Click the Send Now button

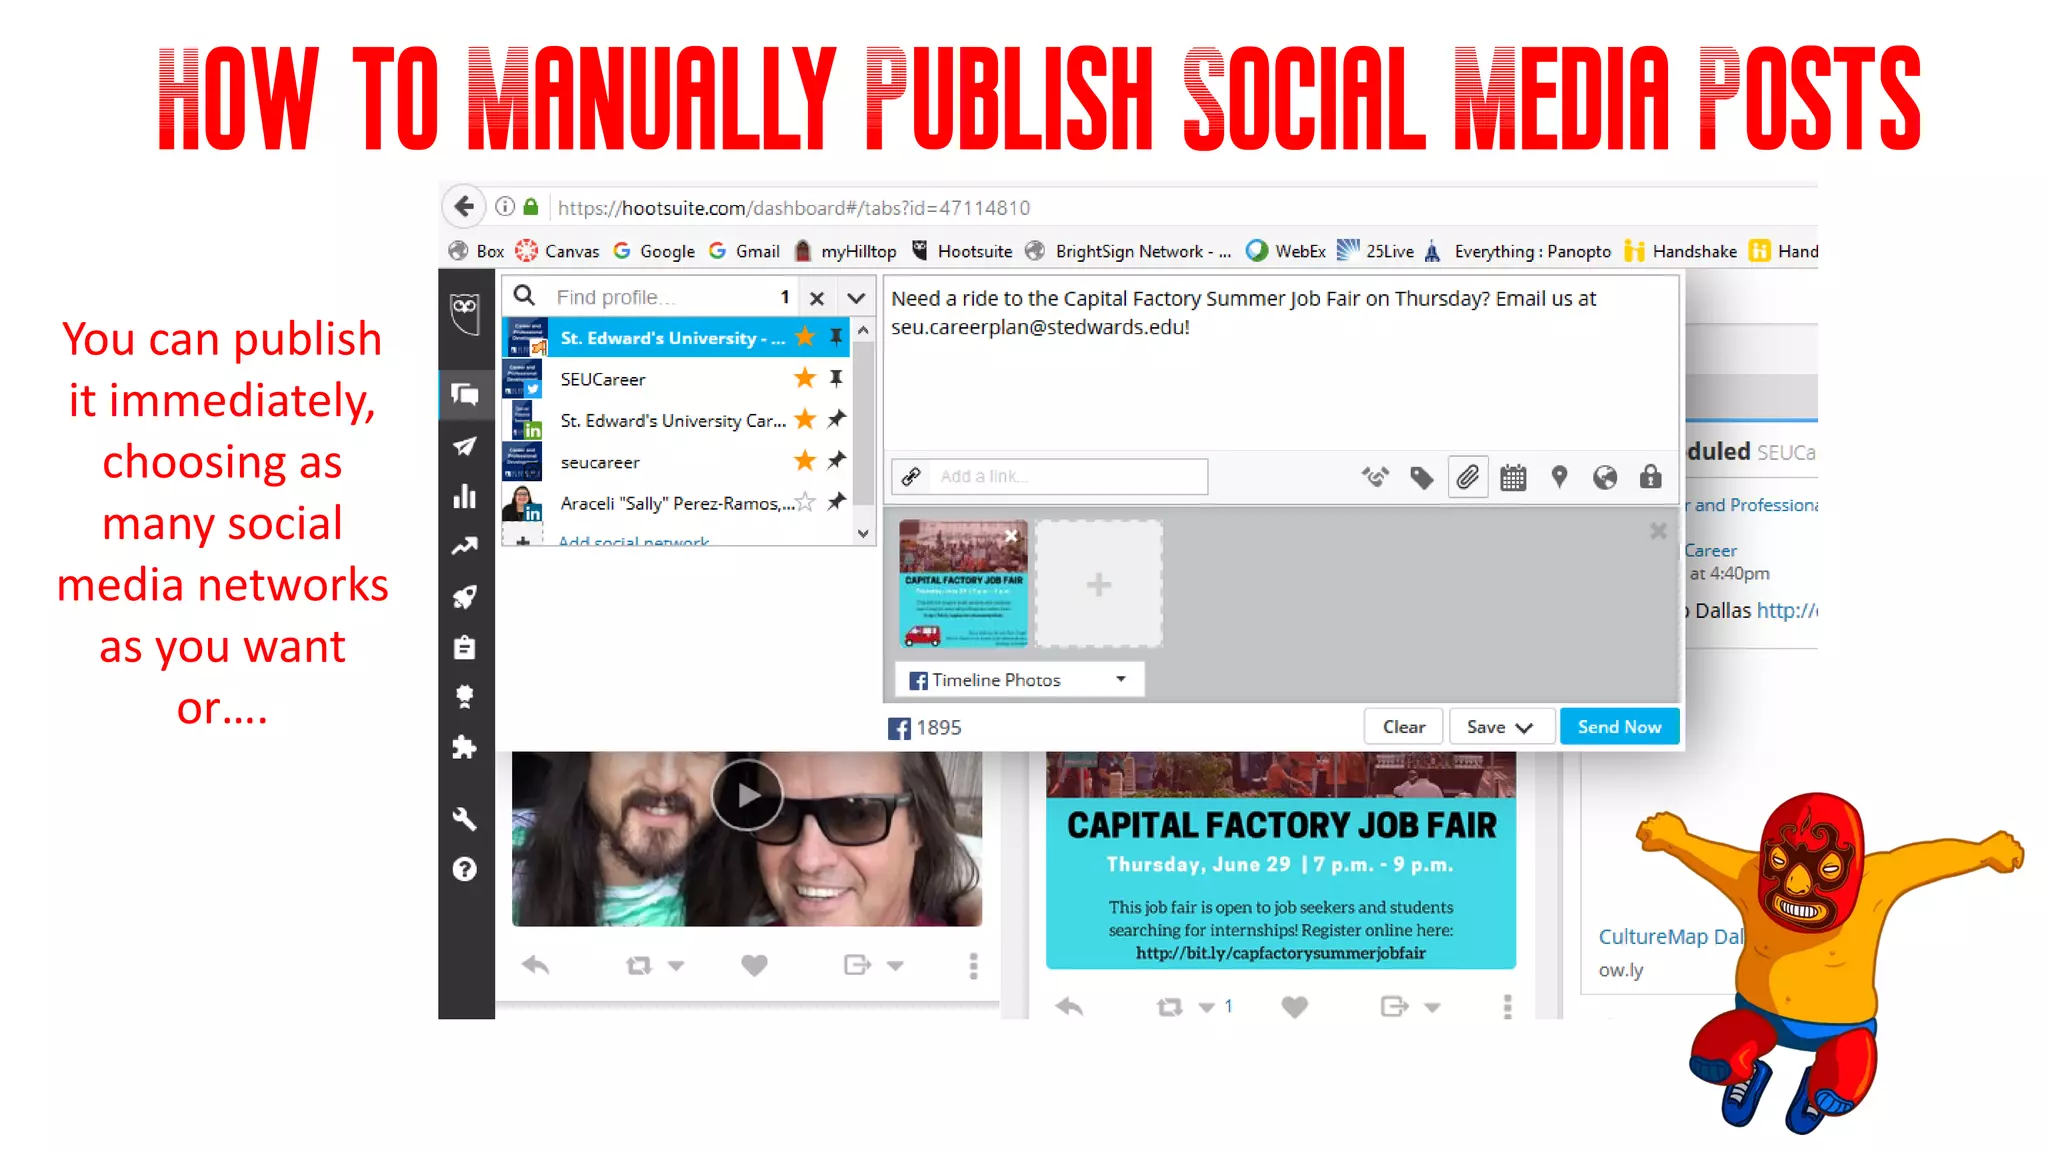(1619, 727)
